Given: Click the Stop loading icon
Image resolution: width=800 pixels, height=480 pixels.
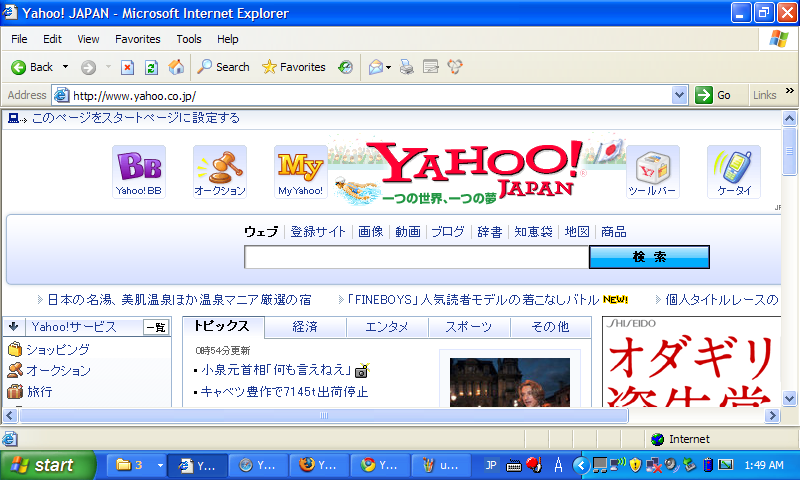Looking at the screenshot, I should click(x=127, y=67).
